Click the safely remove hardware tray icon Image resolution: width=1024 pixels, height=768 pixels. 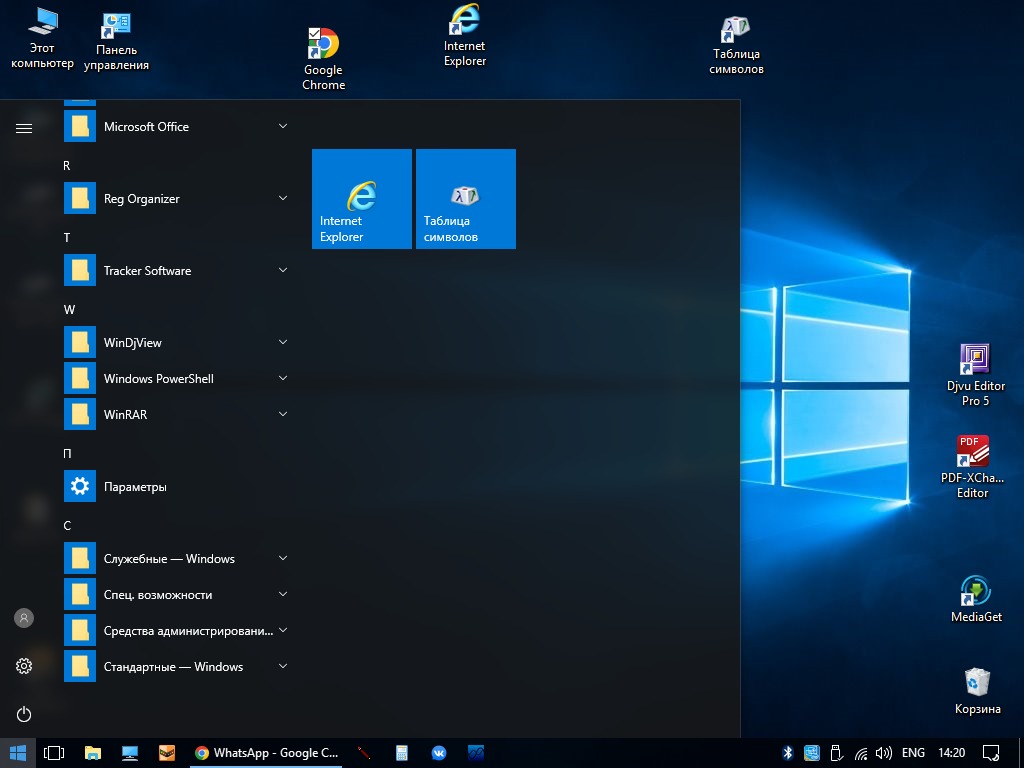(x=836, y=753)
